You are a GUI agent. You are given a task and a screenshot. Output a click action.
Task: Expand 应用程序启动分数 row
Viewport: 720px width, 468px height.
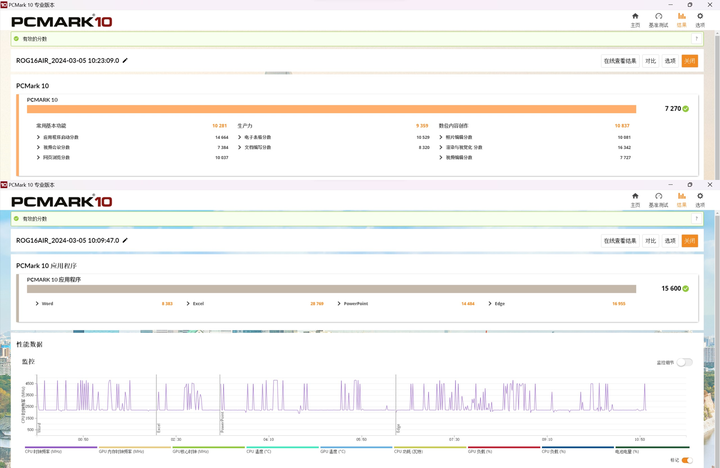[39, 137]
